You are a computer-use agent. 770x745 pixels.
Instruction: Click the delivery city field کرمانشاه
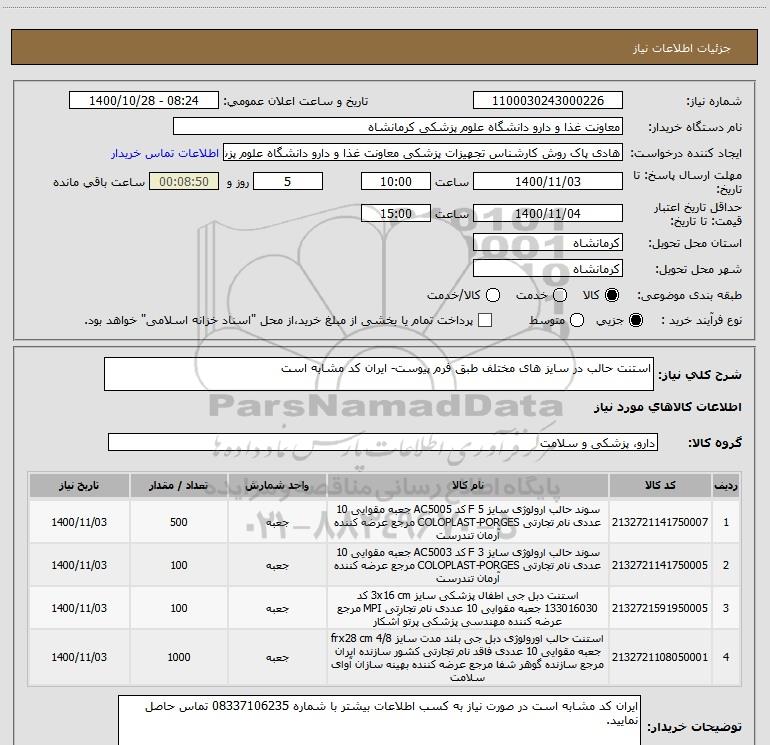[548, 269]
